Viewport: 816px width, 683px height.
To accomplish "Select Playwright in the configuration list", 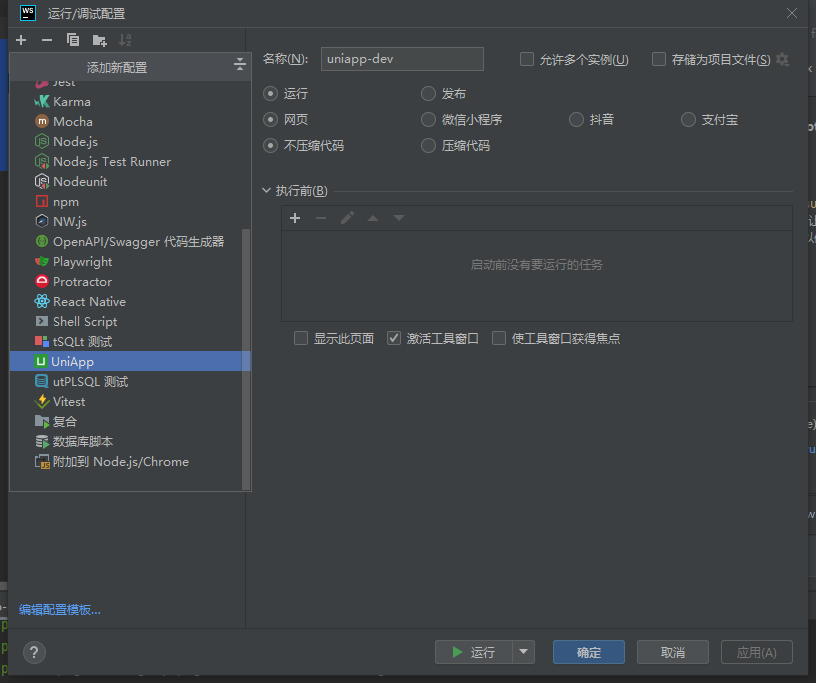I will click(82, 262).
